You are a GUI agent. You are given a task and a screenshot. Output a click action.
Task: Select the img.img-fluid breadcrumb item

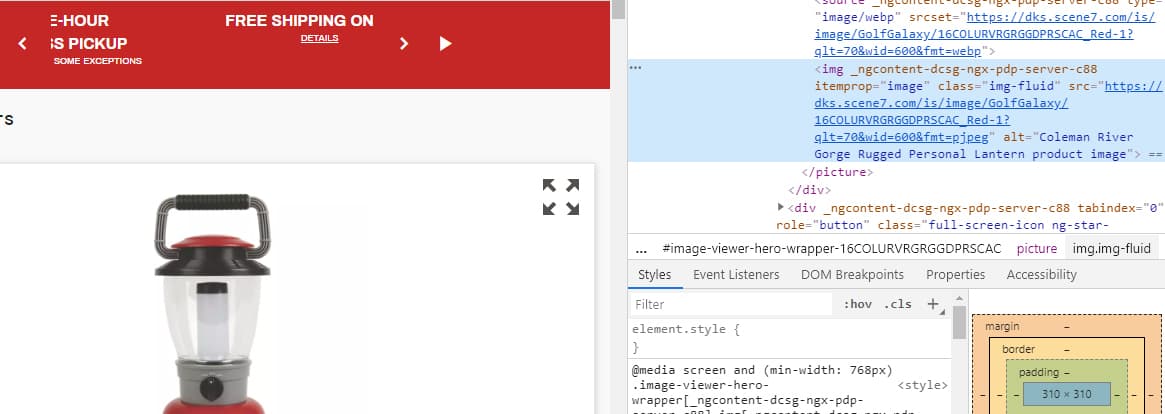pyautogui.click(x=1111, y=249)
